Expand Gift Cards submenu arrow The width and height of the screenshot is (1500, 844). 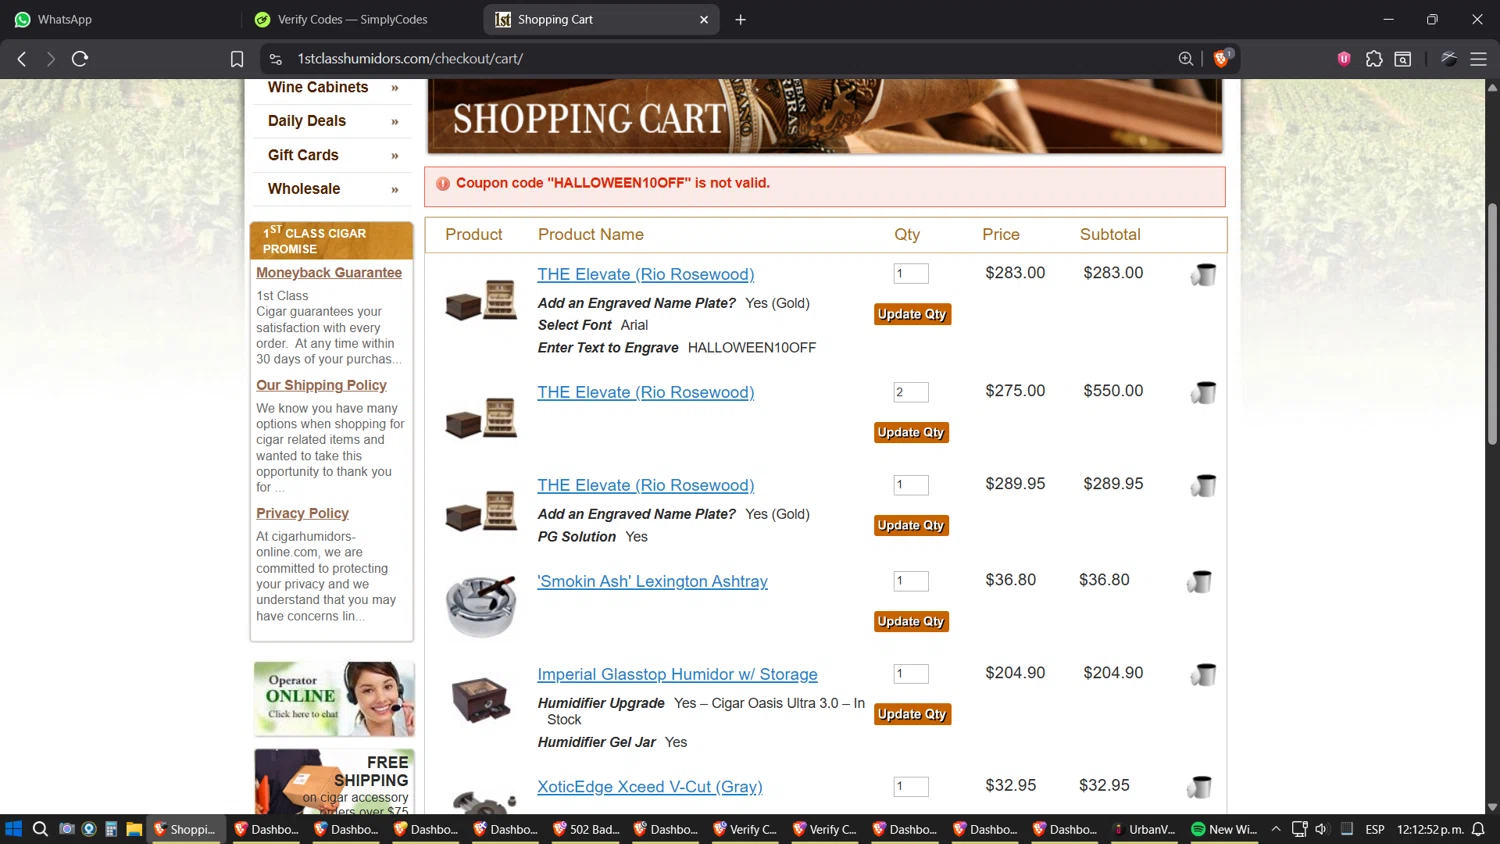tap(395, 156)
